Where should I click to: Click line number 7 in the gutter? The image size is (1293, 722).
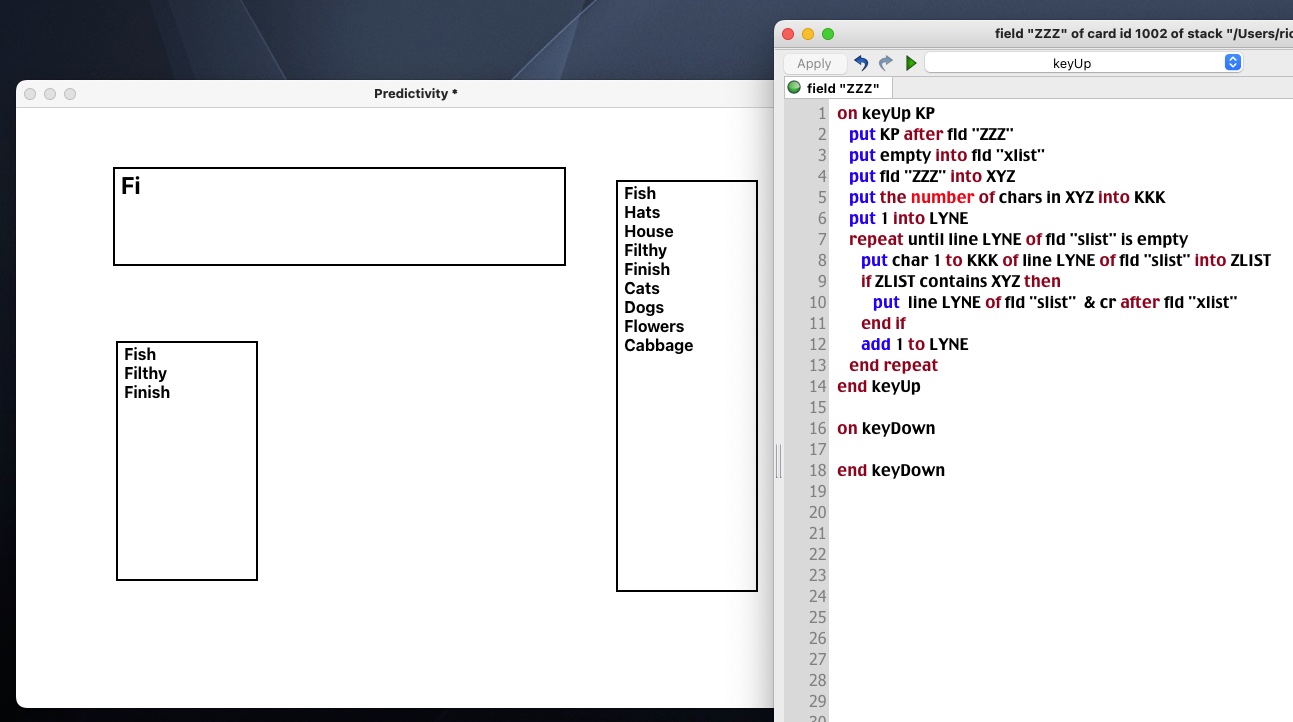[821, 239]
